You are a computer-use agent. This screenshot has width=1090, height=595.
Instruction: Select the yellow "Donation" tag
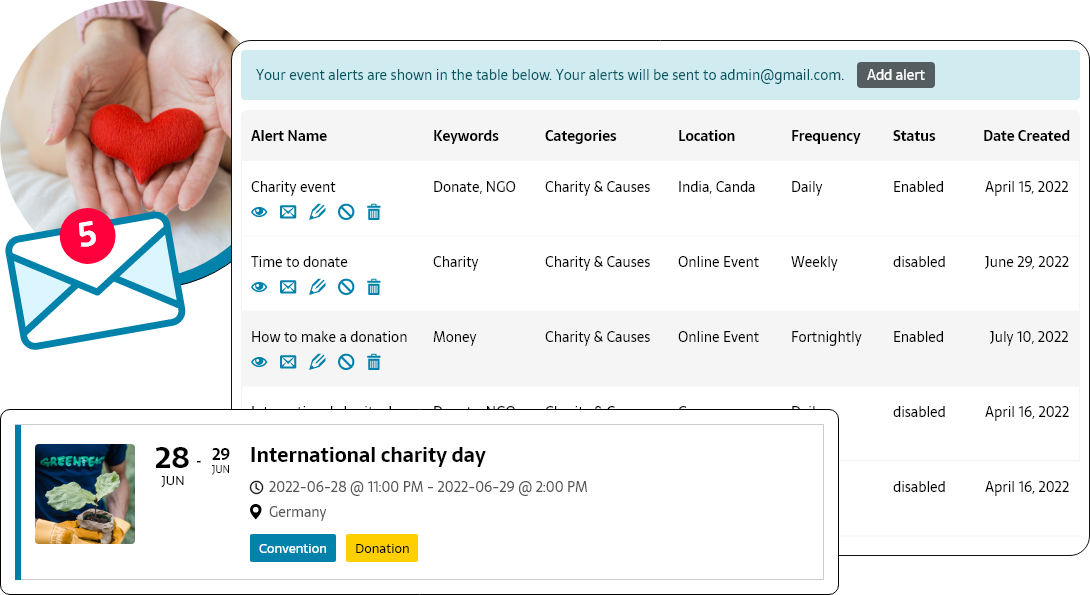(x=381, y=548)
